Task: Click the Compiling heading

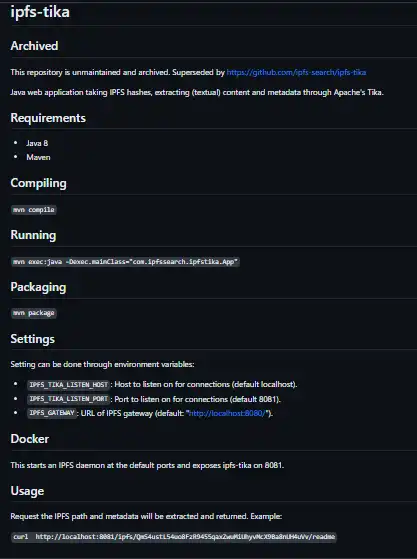Action: [38, 183]
